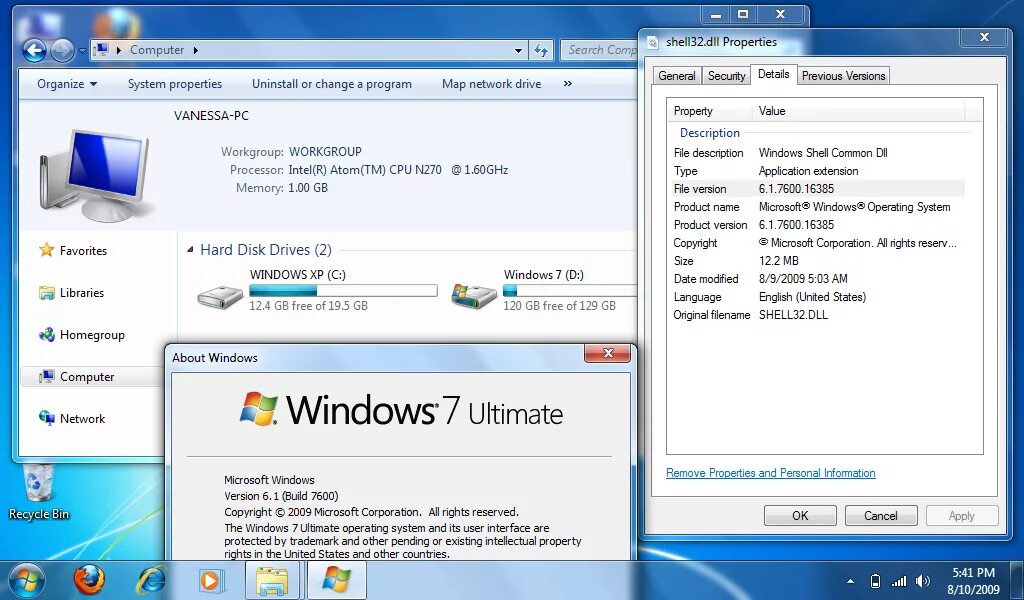
Task: Open Favorites in the navigation pane
Action: point(83,251)
